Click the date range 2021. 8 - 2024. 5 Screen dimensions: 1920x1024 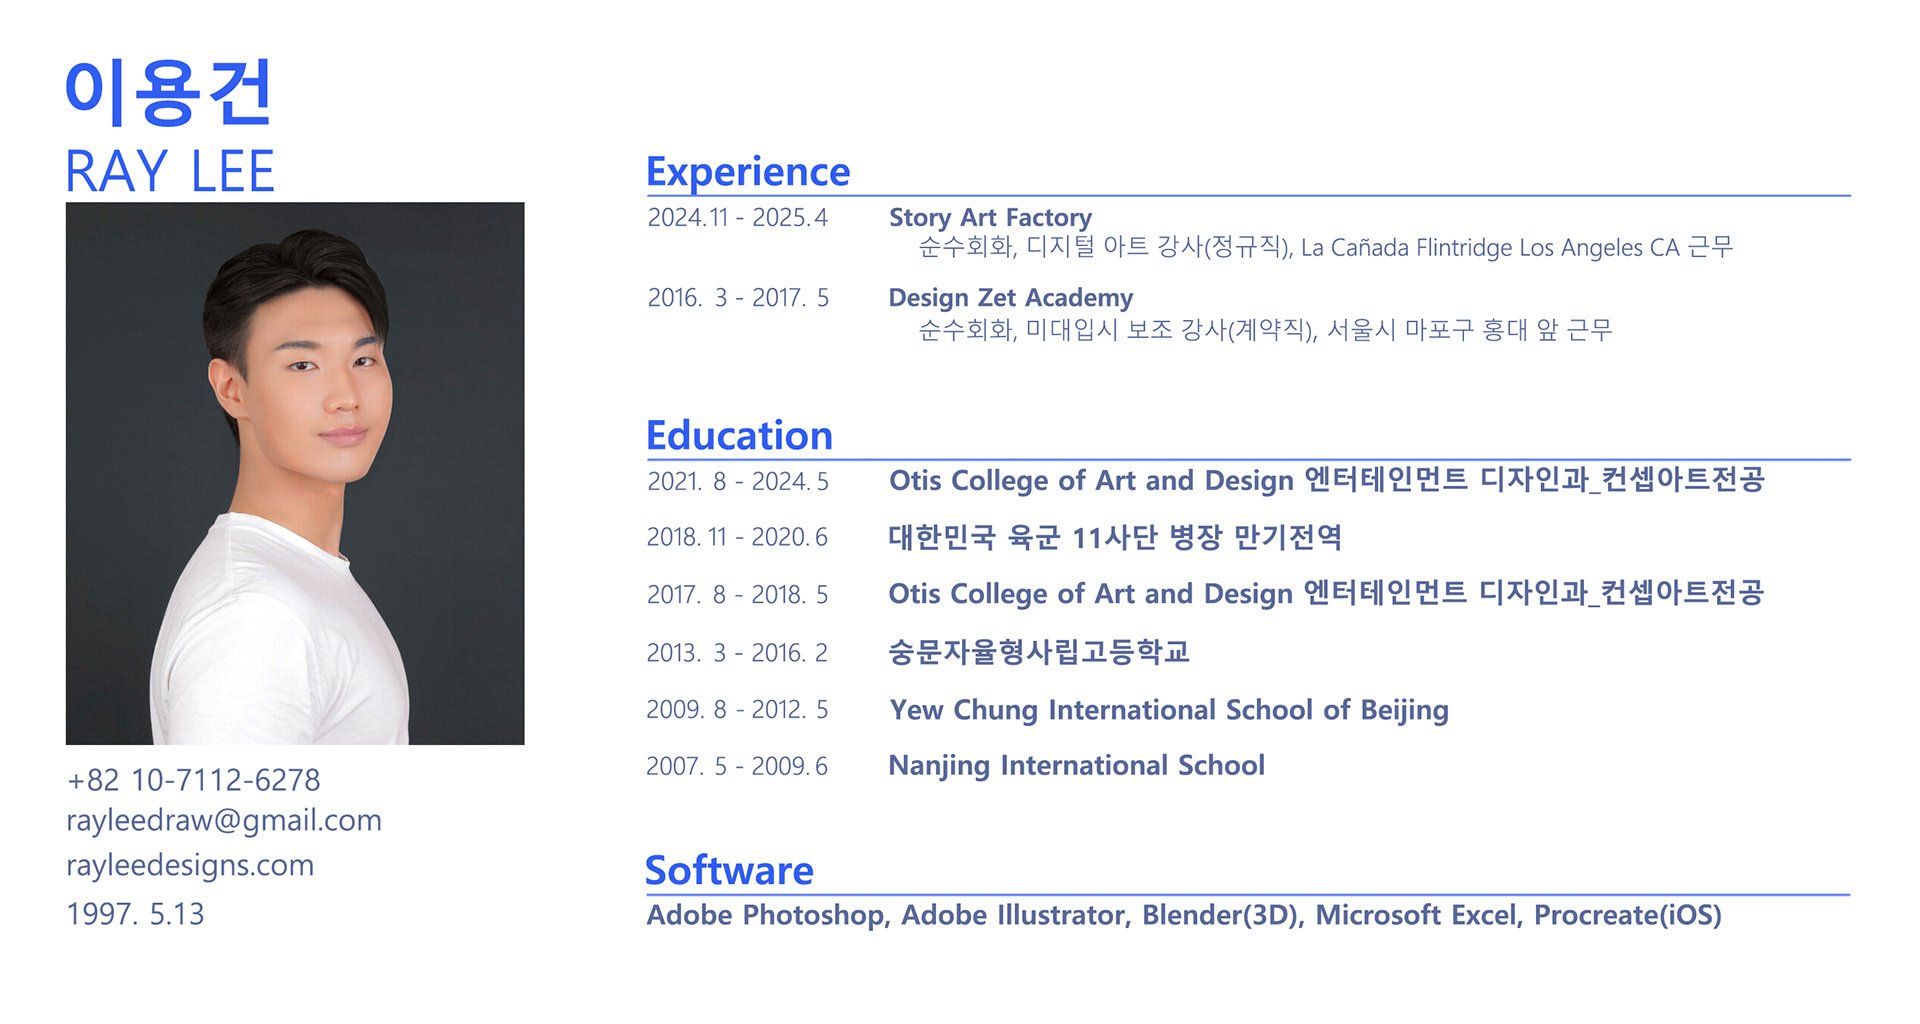[738, 482]
